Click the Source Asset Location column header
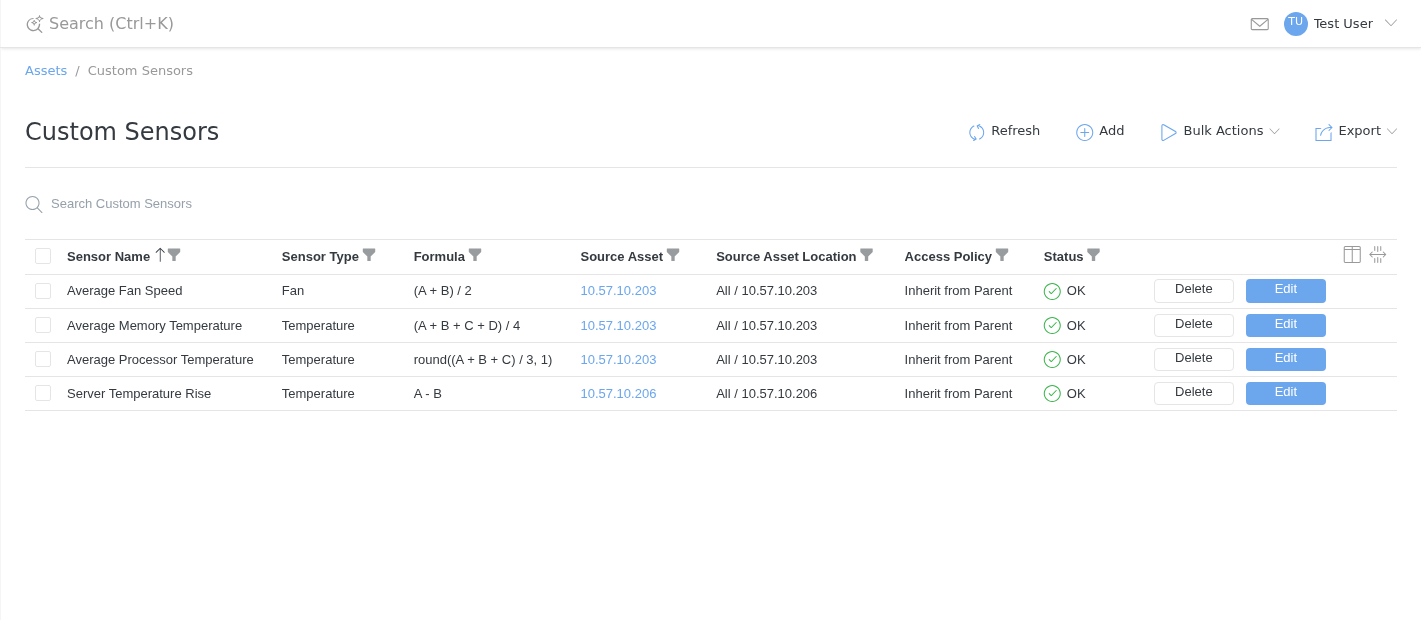The height and width of the screenshot is (620, 1421). pyautogui.click(x=786, y=257)
